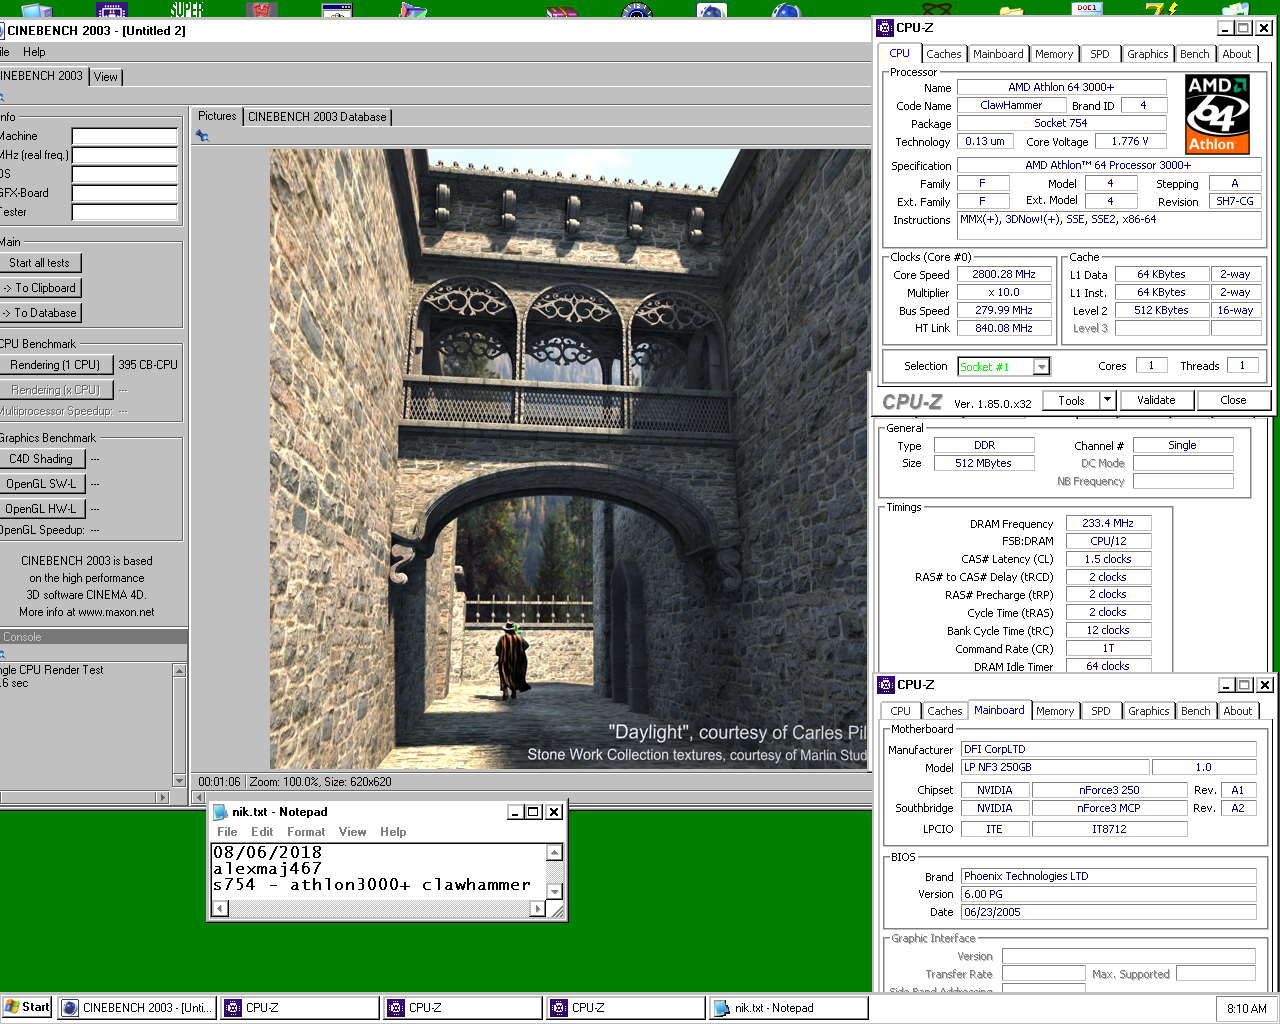Click the 395 CB-CPU result text
1280x1024 pixels.
point(148,365)
